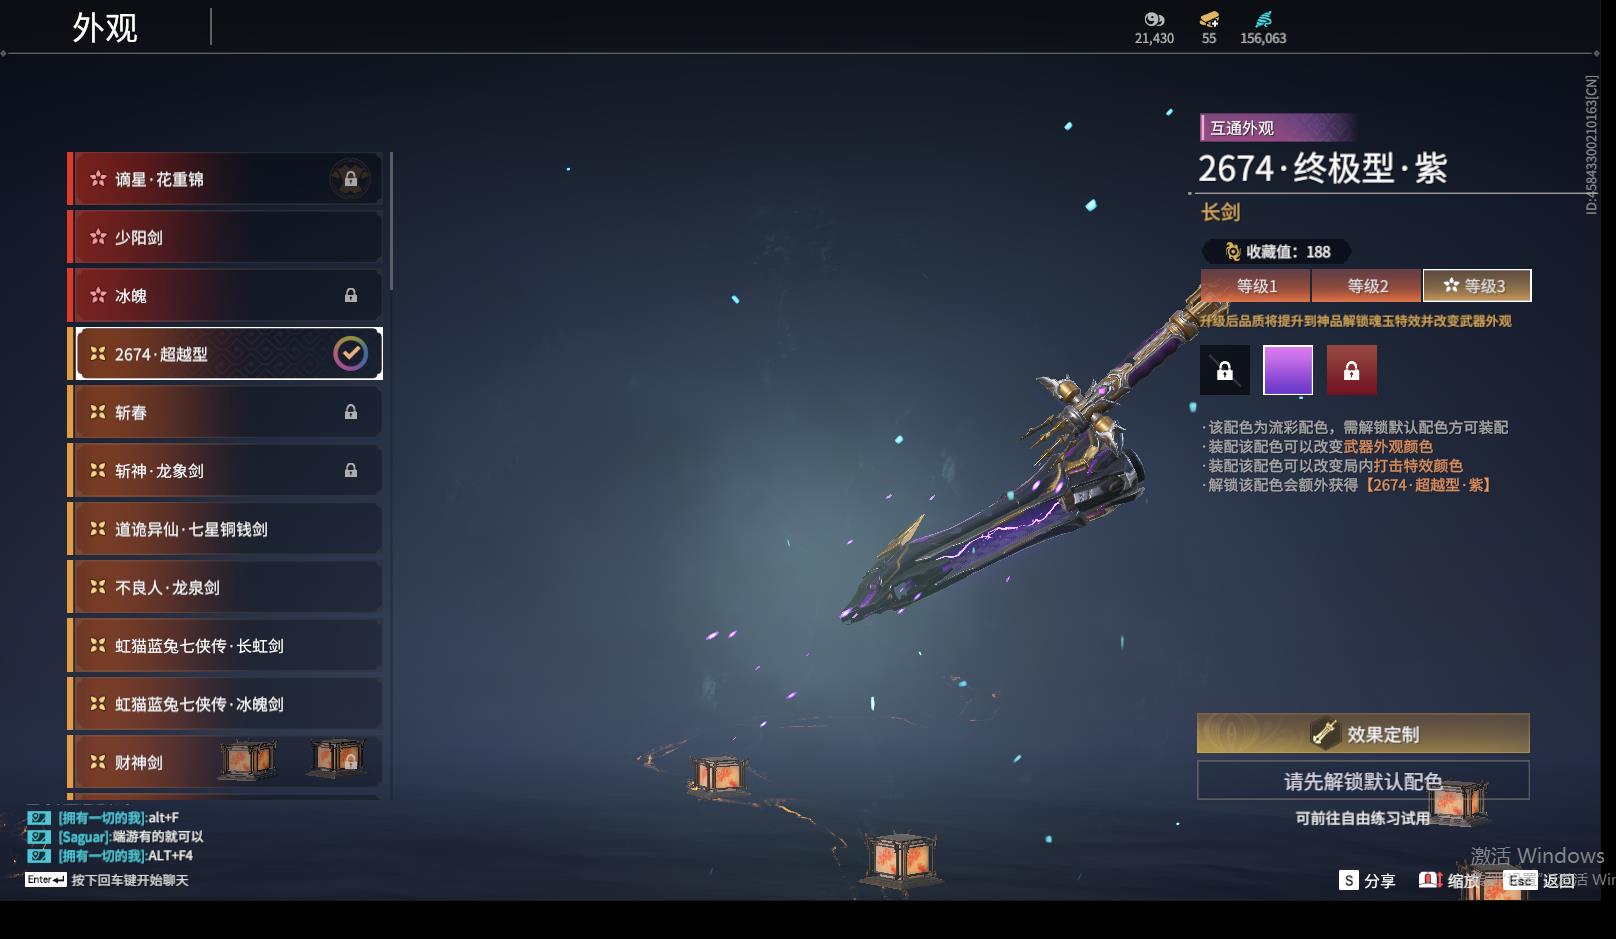Click the lock icon on 摘星·花重锦
Viewport: 1616px width, 939px height.
click(350, 179)
